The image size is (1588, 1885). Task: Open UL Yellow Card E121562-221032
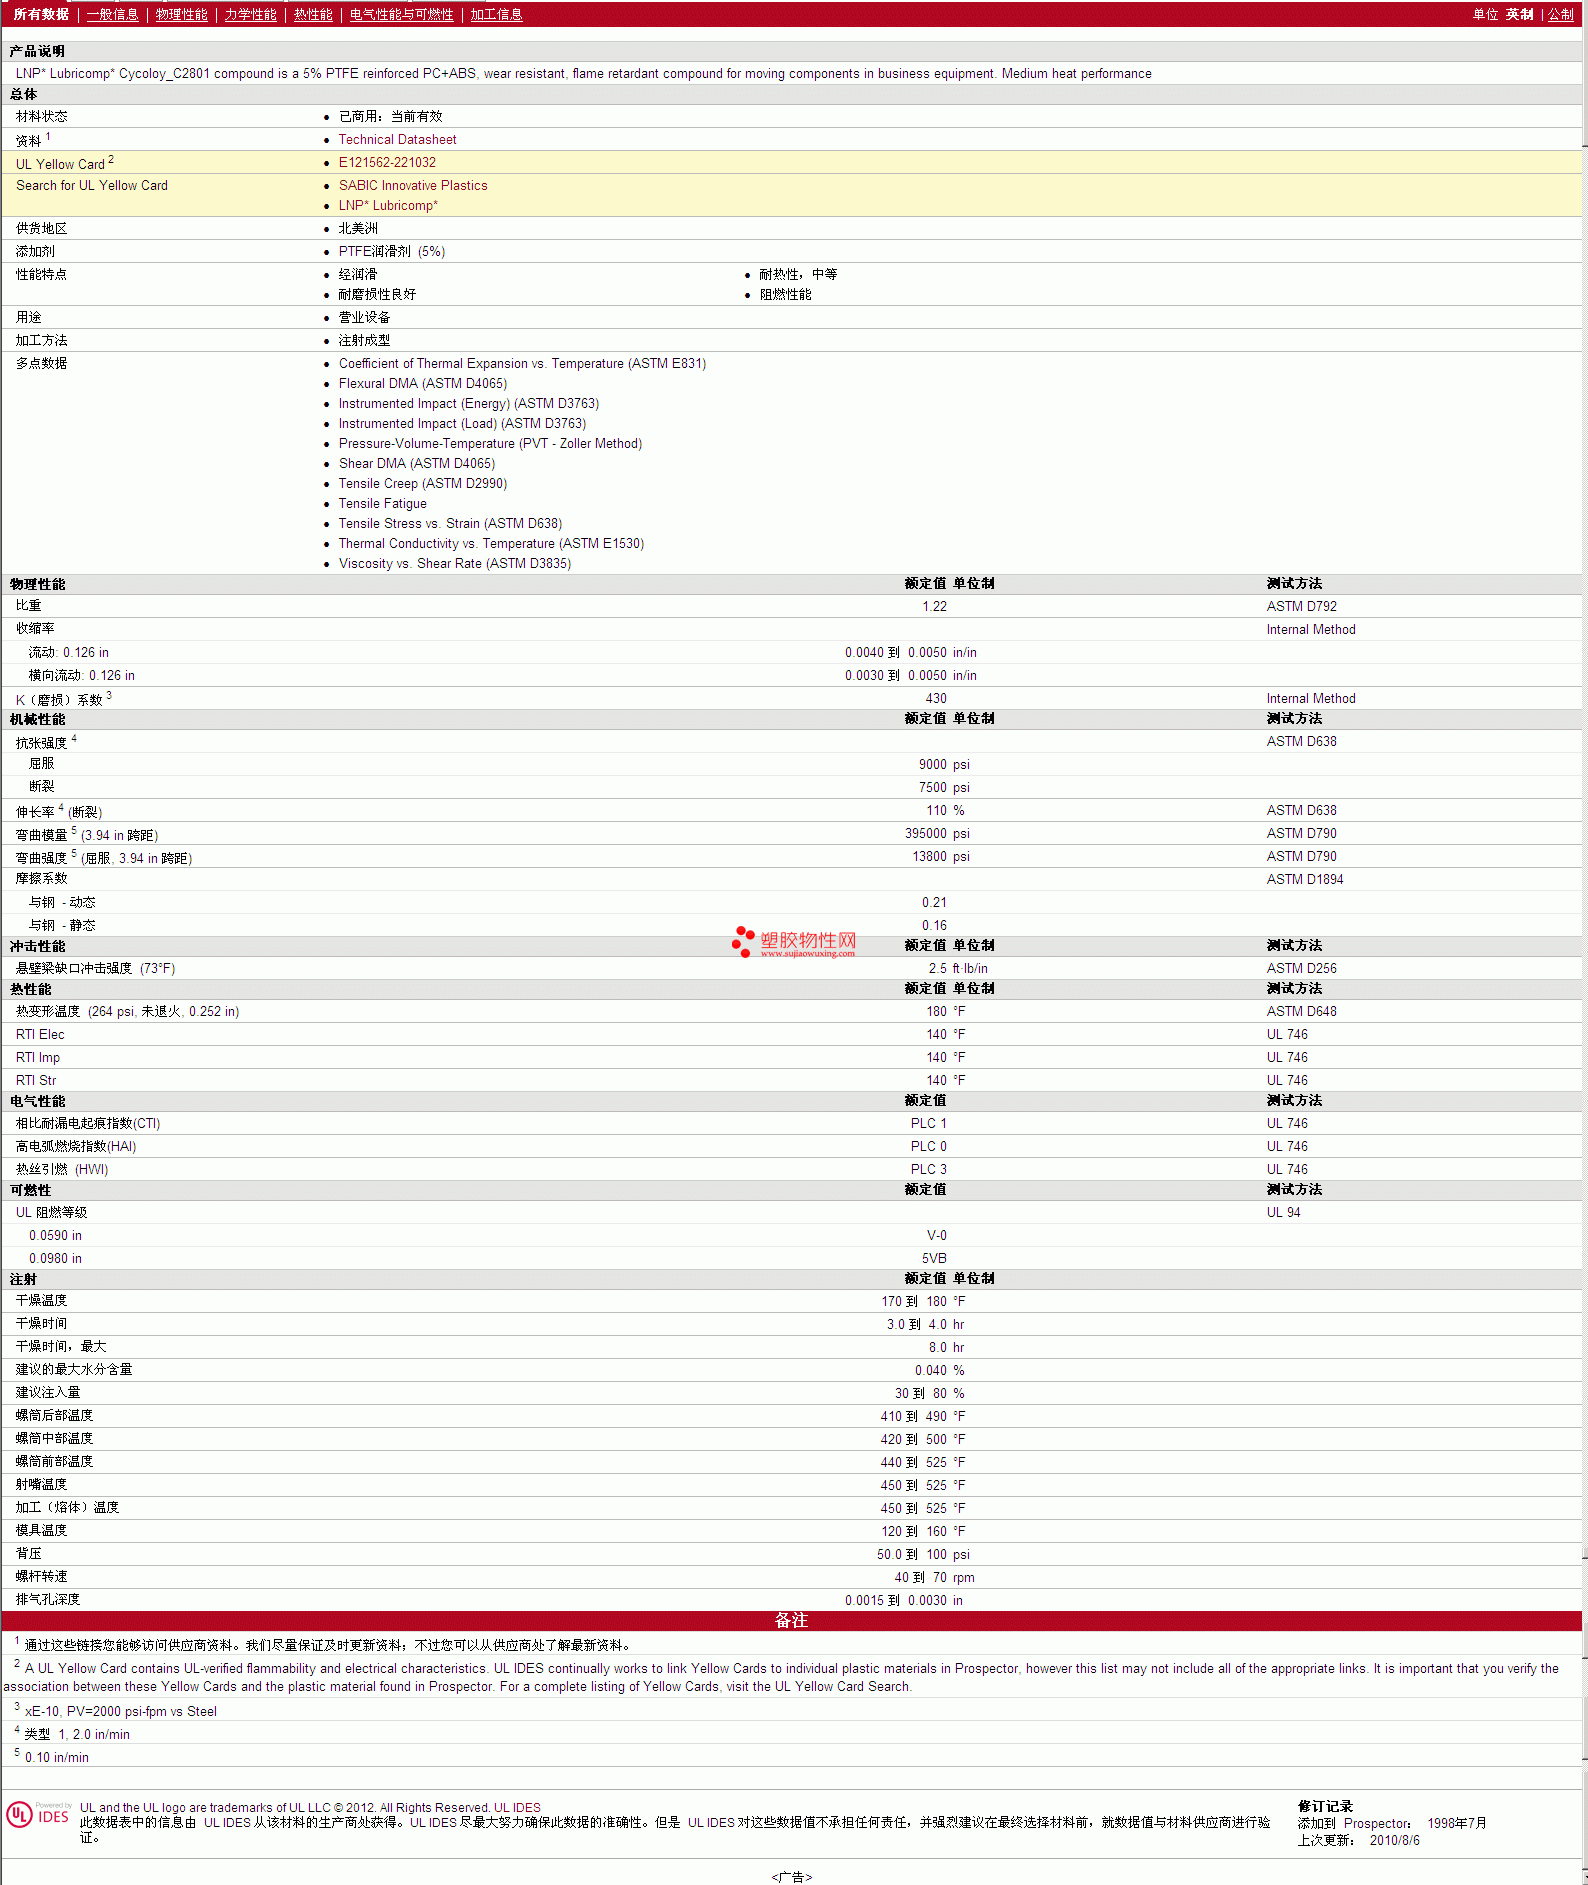click(387, 163)
